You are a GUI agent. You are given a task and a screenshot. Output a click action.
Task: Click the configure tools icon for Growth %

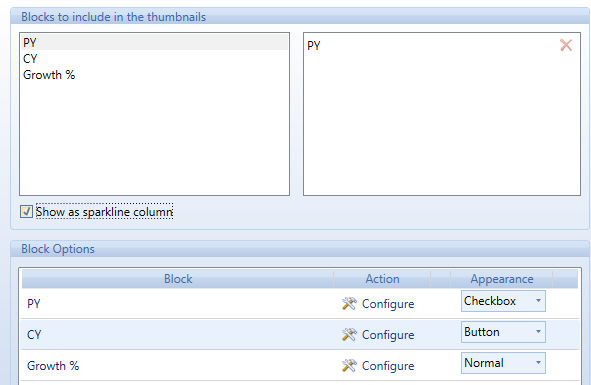[349, 365]
